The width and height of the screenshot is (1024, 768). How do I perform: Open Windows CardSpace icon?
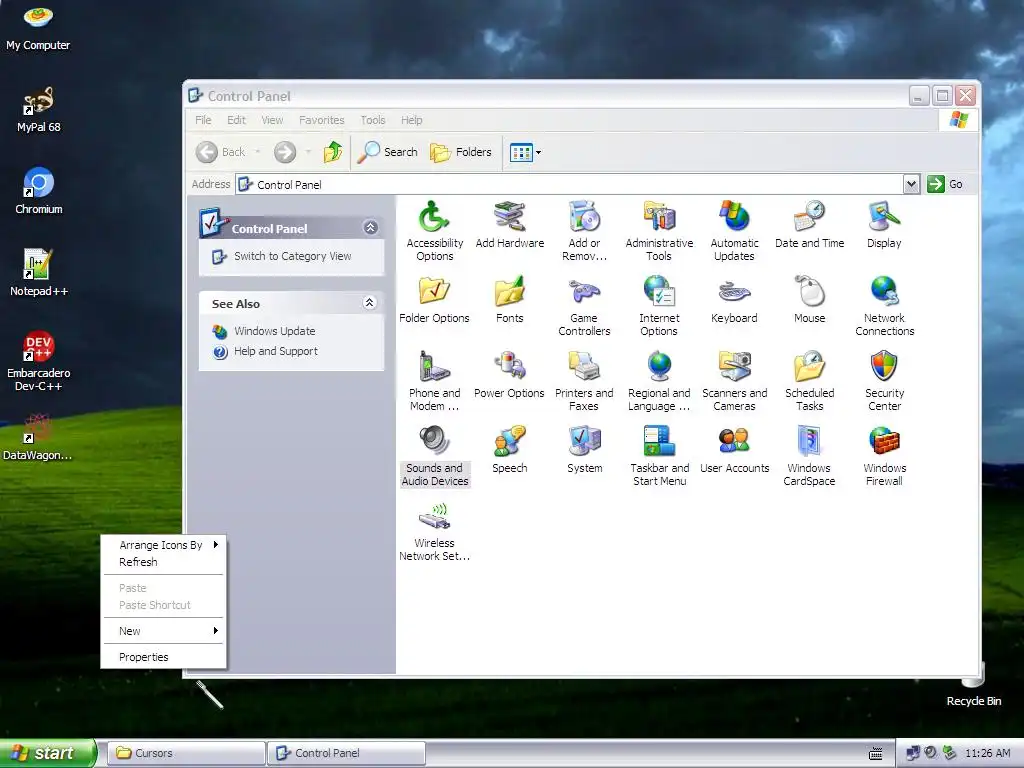click(809, 456)
